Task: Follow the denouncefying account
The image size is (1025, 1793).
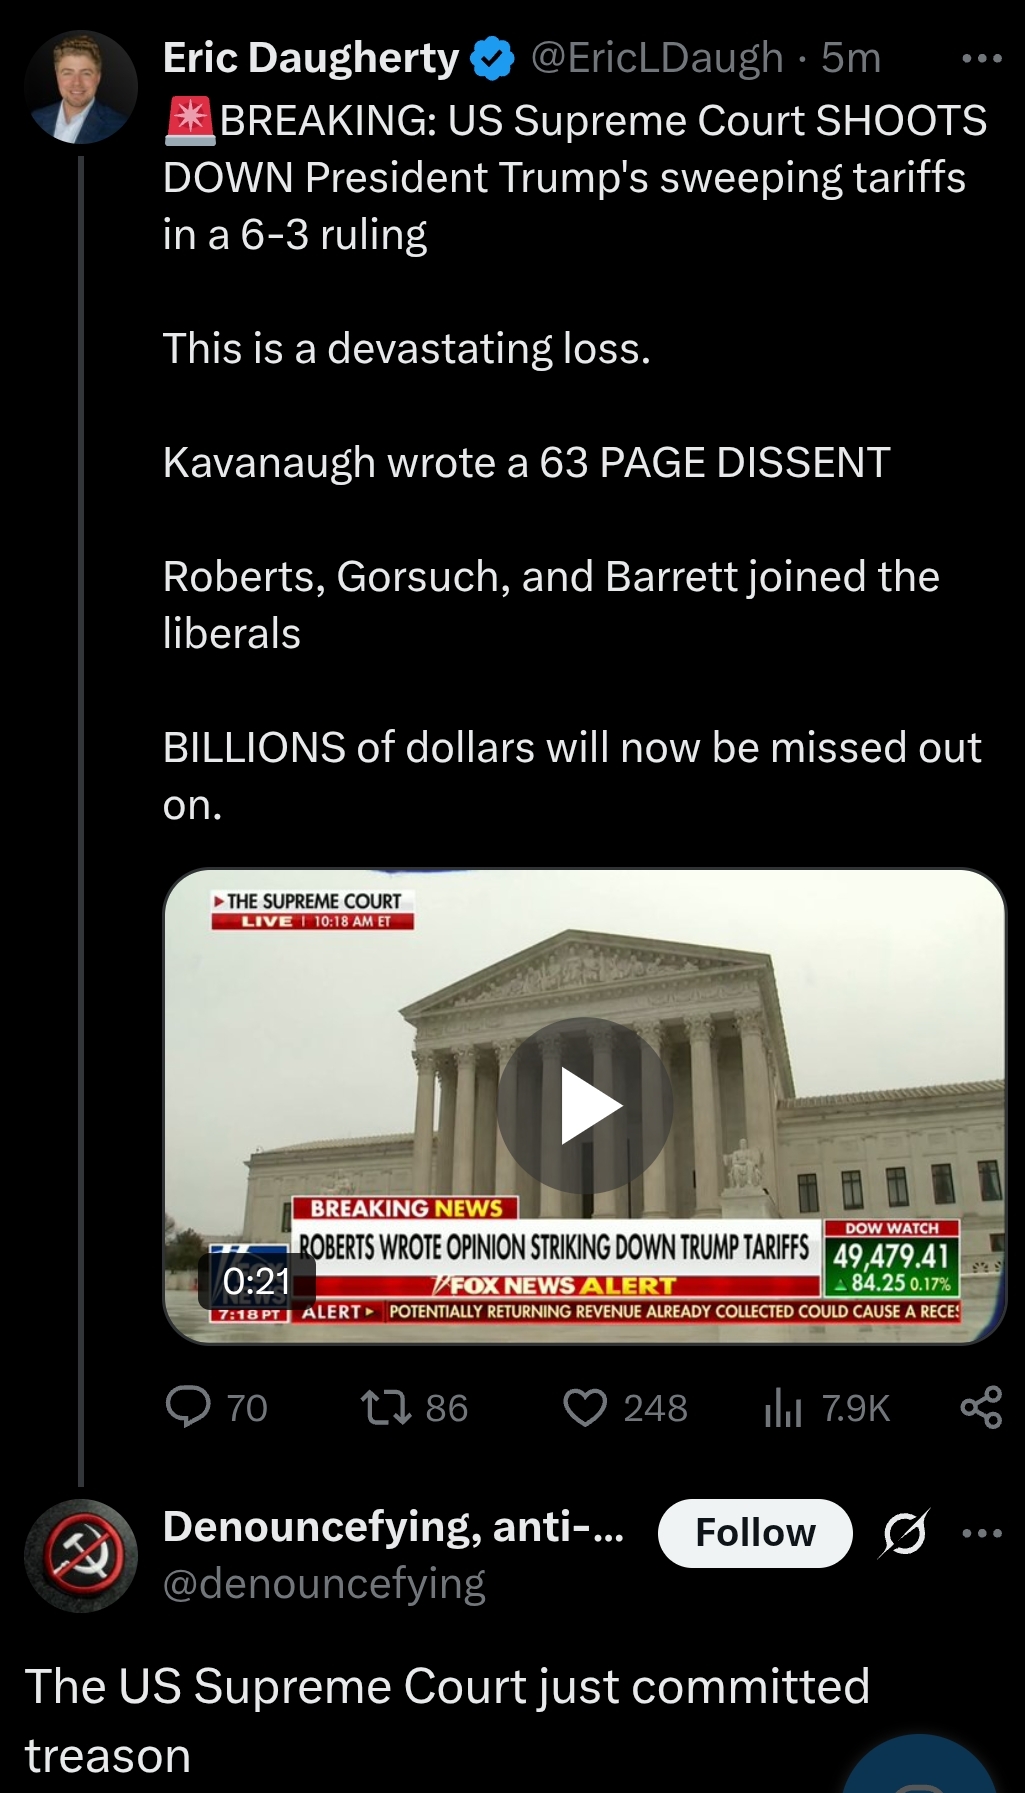Action: [x=755, y=1532]
